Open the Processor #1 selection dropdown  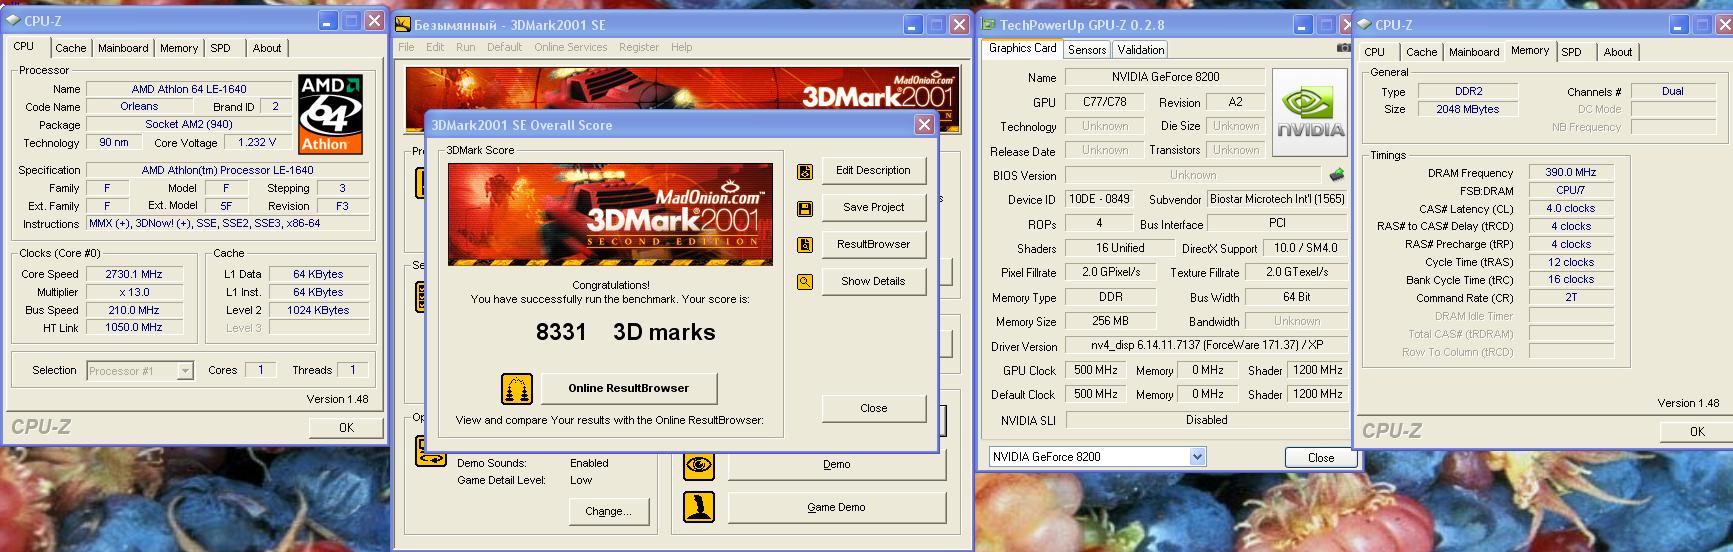click(x=184, y=370)
